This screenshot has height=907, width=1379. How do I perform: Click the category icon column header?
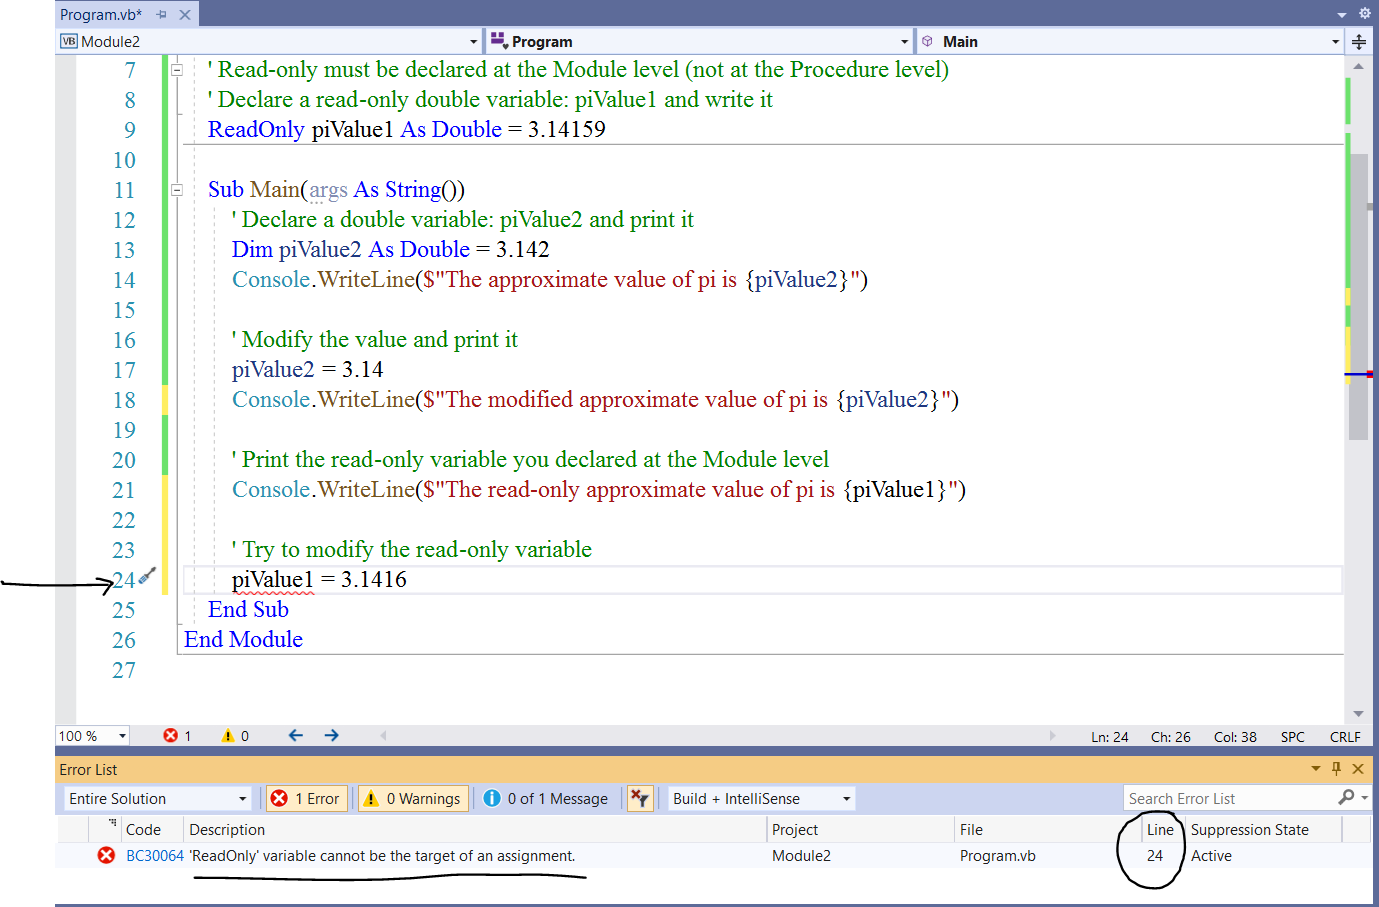[x=106, y=829]
